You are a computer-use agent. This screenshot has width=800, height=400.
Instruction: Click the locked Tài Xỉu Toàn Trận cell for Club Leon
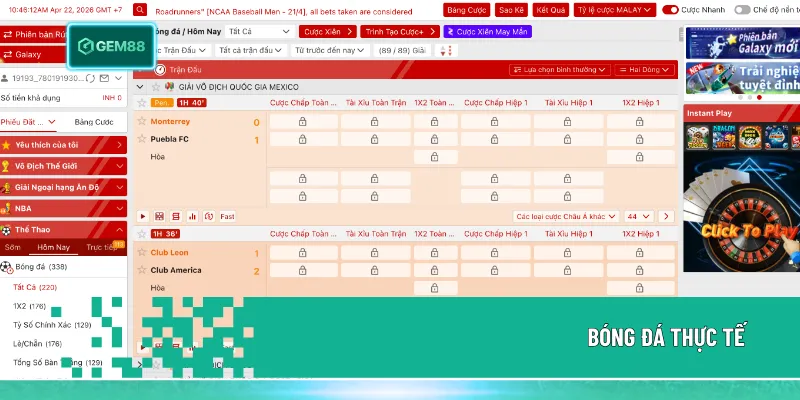(375, 253)
